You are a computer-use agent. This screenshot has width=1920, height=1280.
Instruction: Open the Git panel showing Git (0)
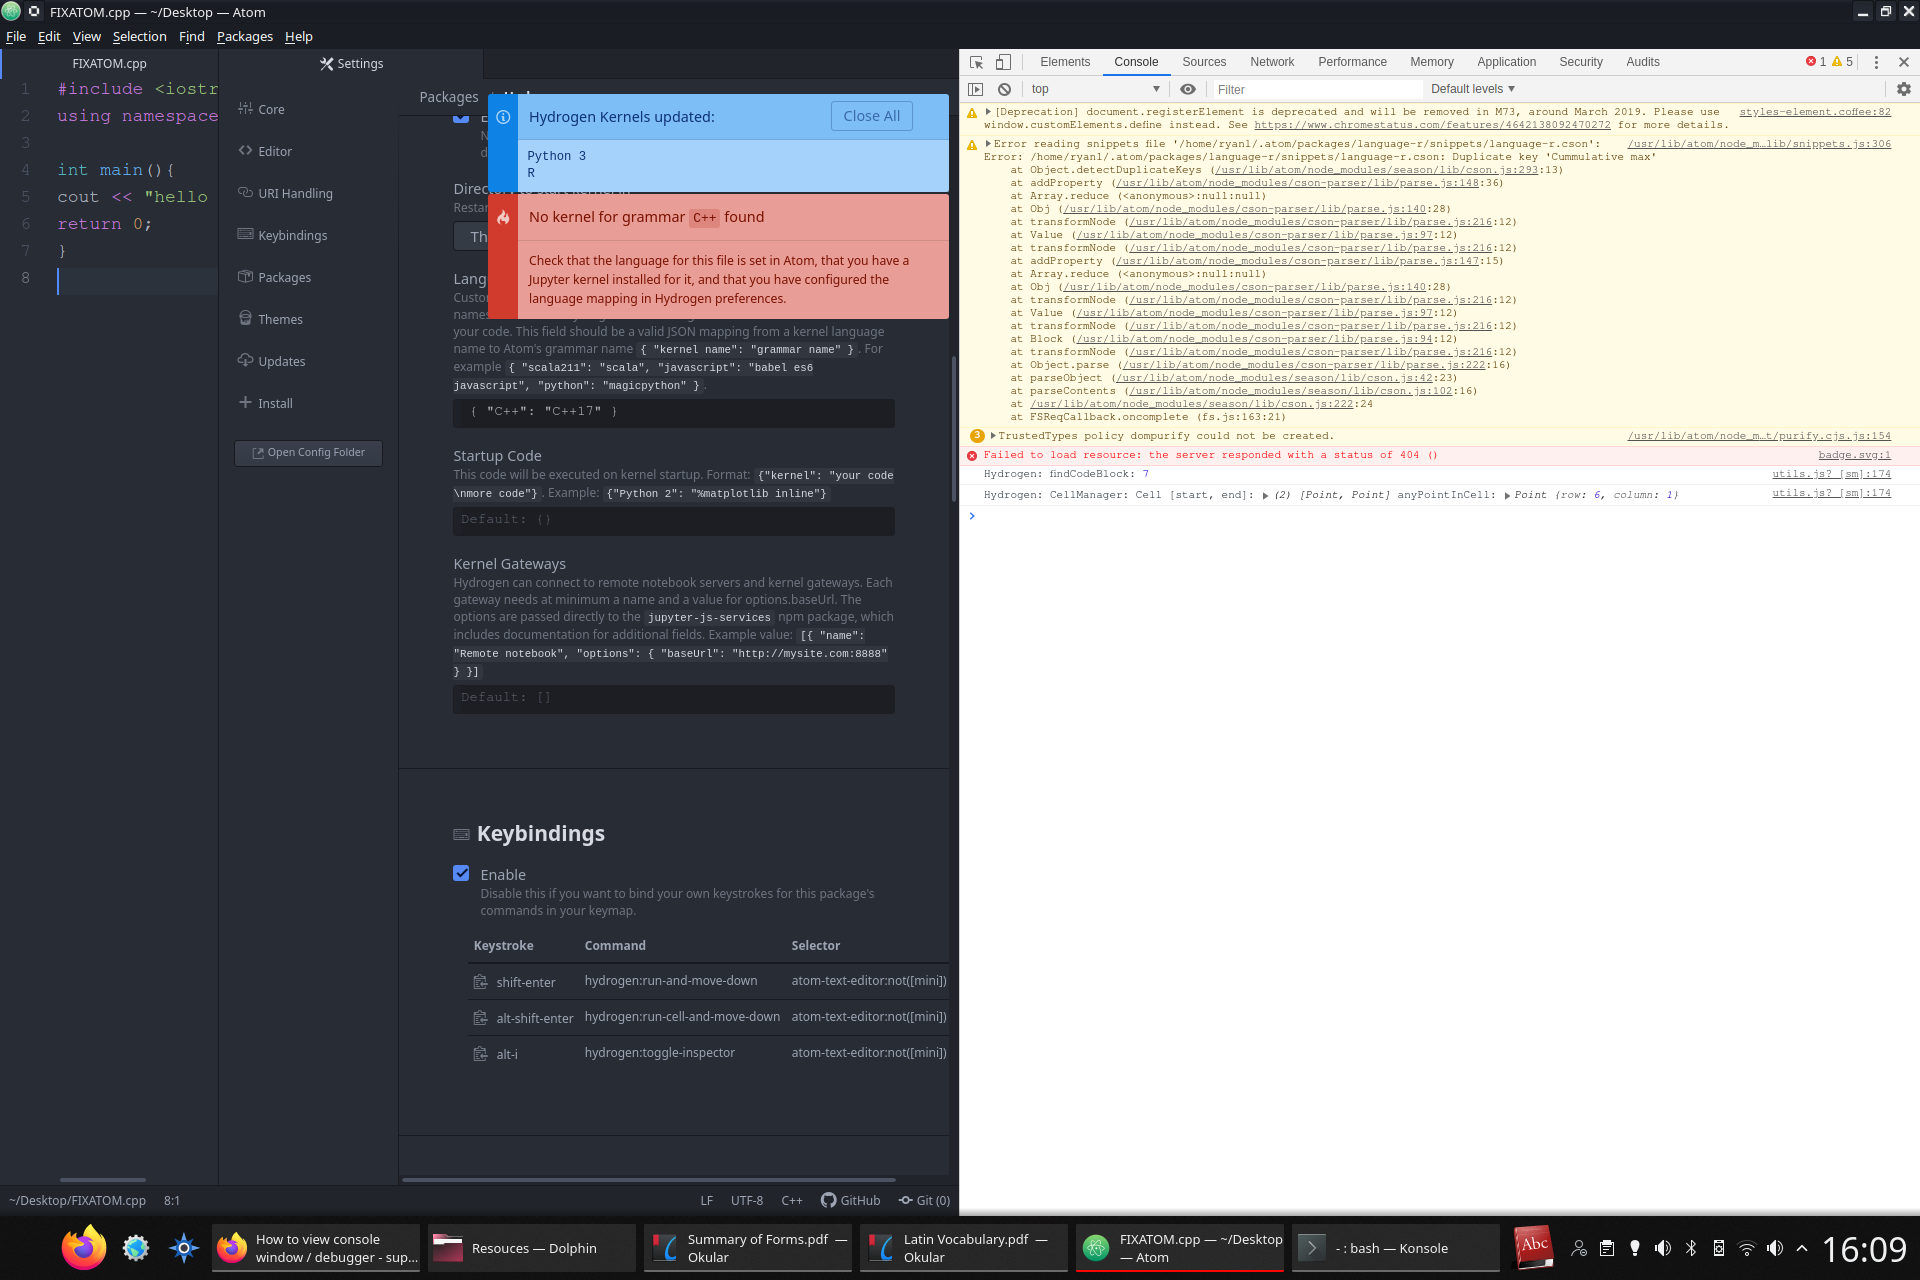coord(924,1200)
